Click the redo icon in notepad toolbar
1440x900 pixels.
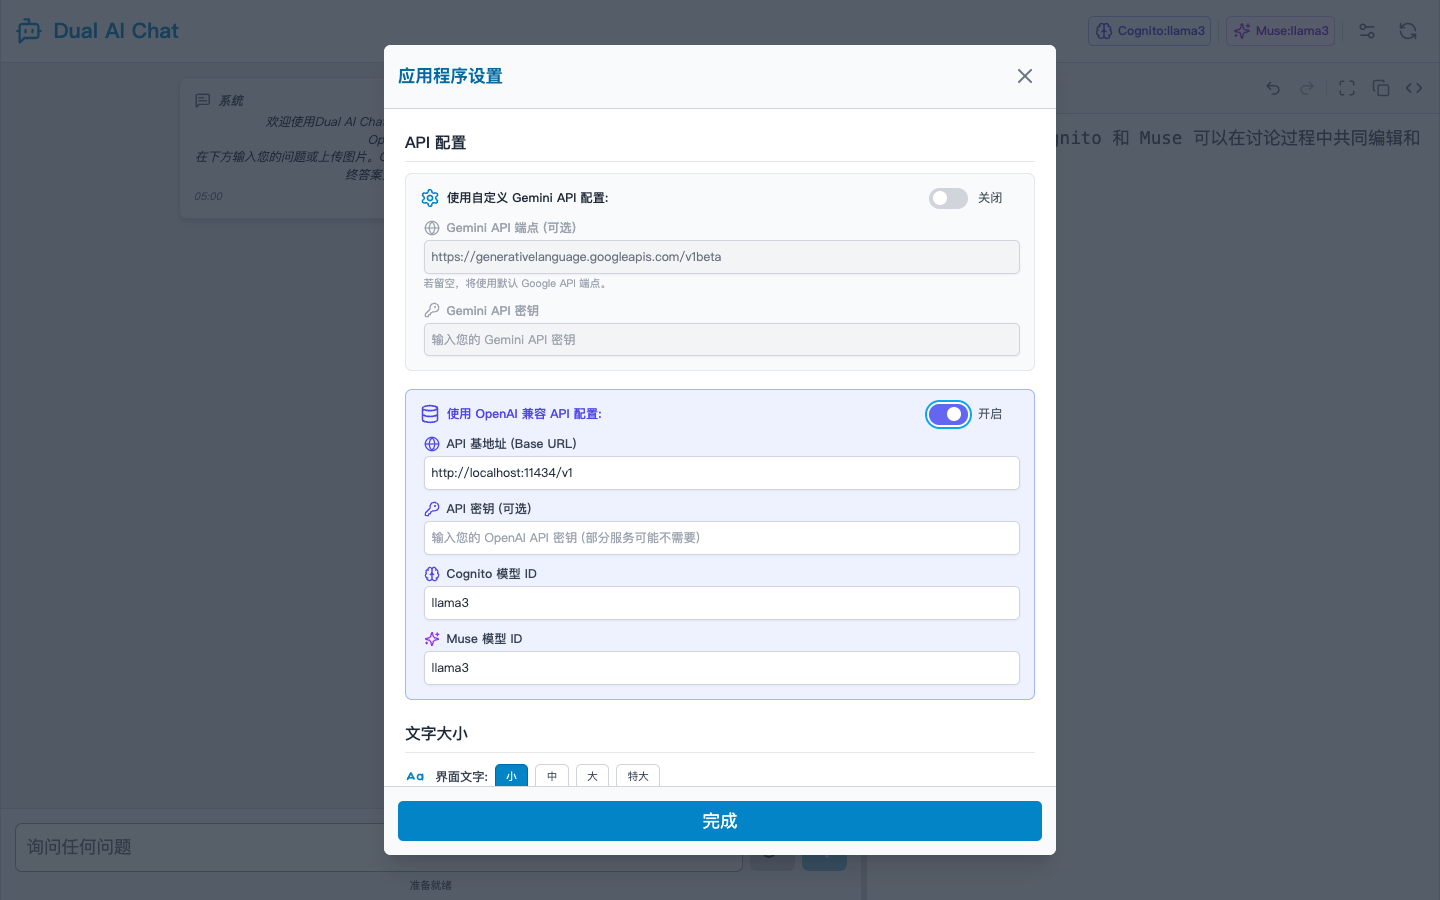(x=1307, y=88)
